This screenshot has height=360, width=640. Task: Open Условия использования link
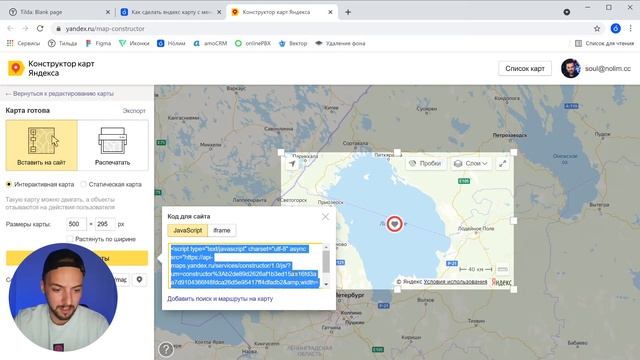(x=455, y=282)
